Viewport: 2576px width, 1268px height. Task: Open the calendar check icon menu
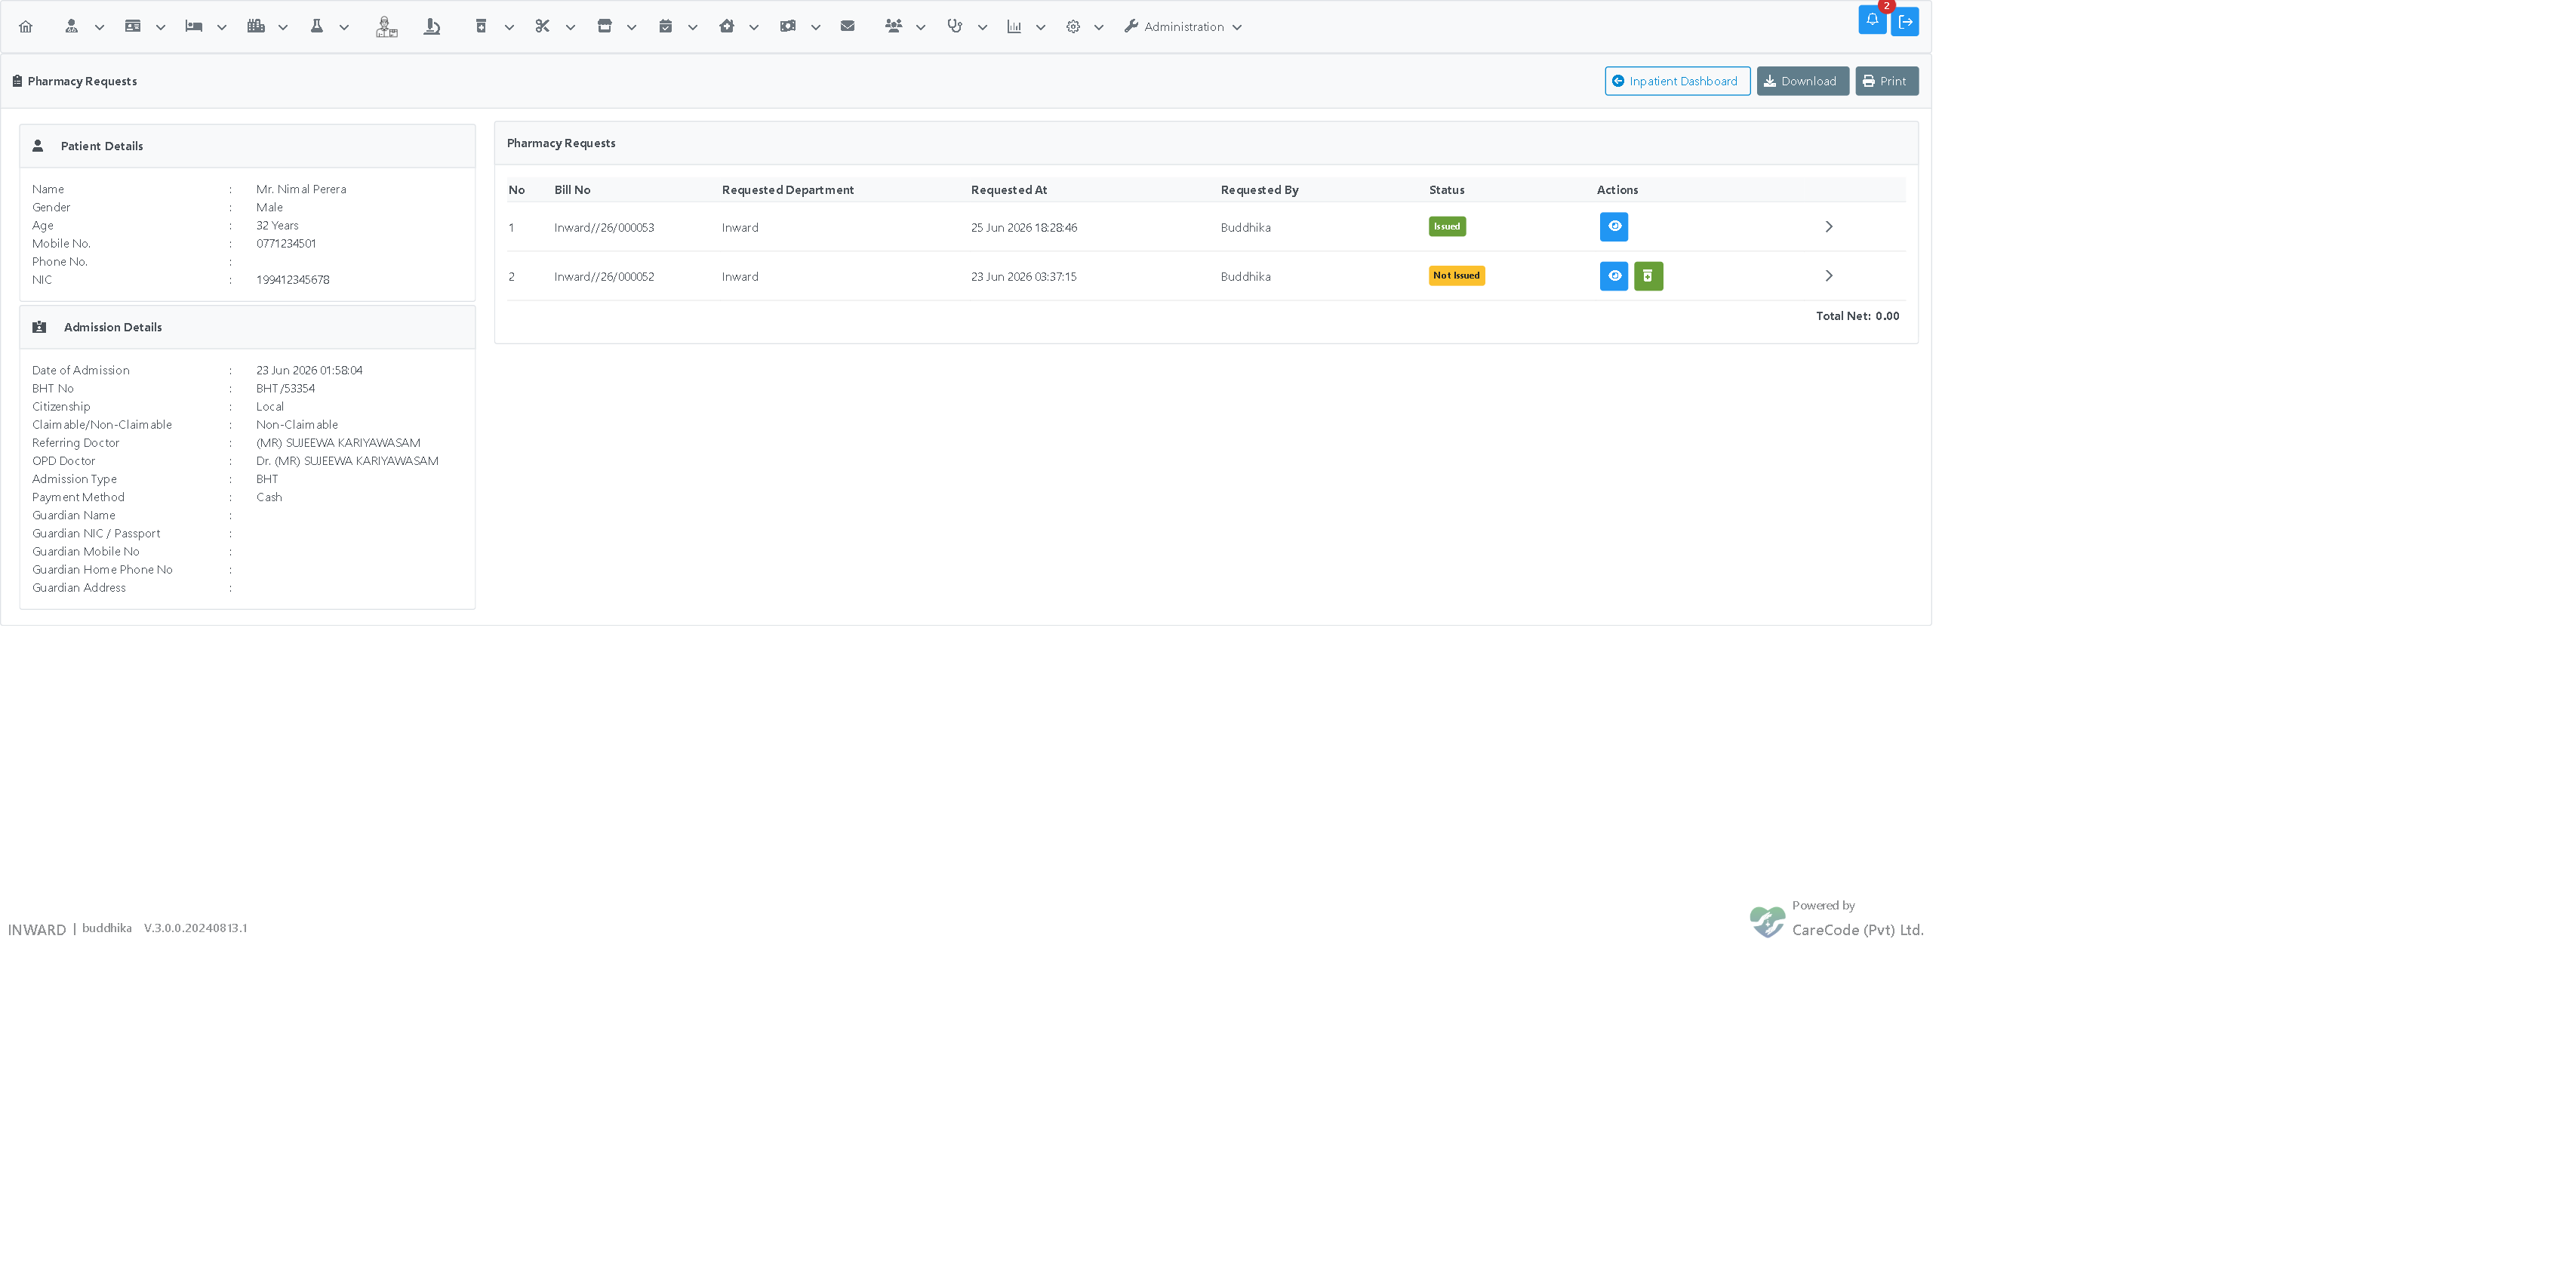point(665,27)
